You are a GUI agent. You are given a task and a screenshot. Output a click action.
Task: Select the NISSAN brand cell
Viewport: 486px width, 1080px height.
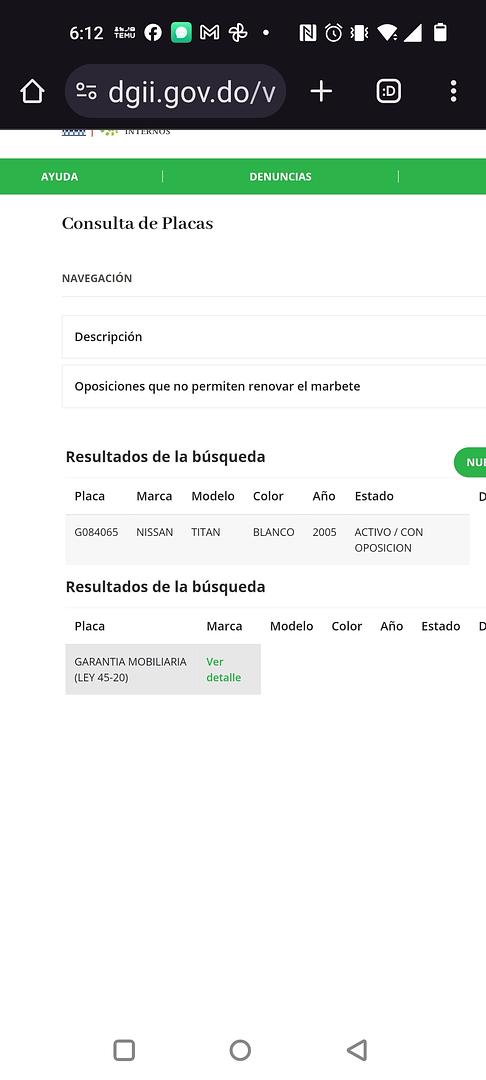(x=155, y=532)
